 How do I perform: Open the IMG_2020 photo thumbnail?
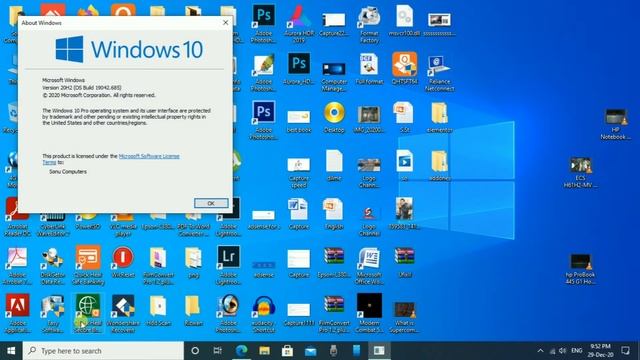click(369, 119)
